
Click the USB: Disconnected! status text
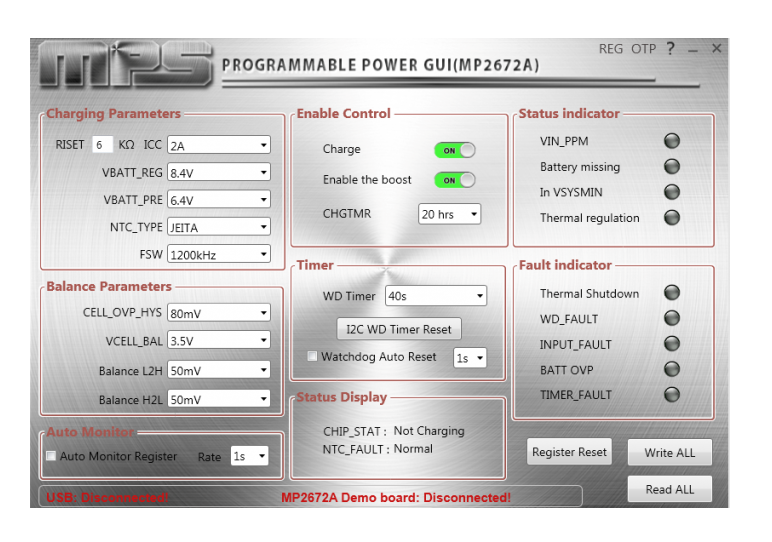(107, 498)
